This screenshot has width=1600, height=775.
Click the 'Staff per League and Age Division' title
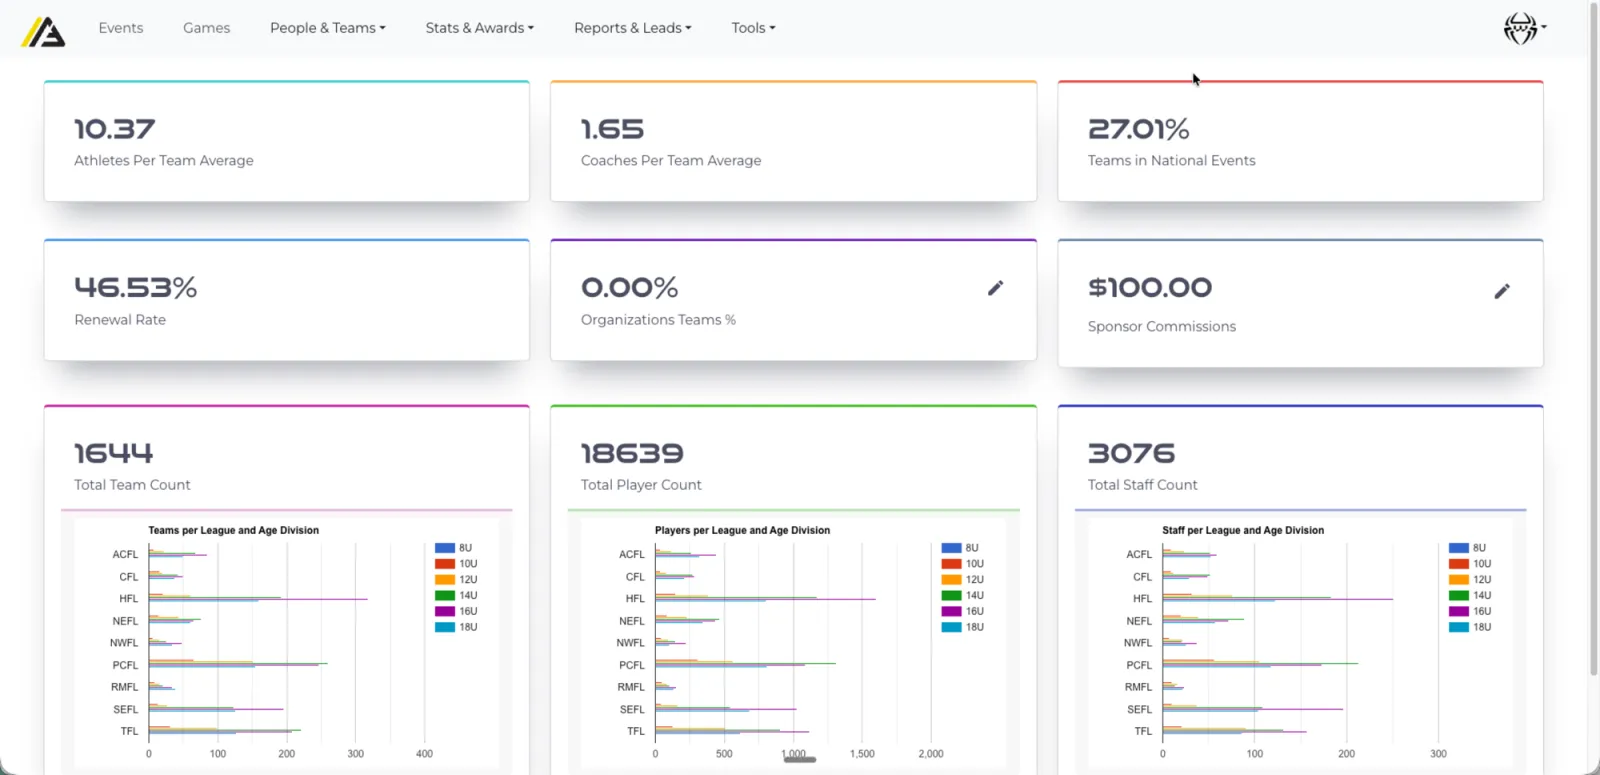(1243, 531)
